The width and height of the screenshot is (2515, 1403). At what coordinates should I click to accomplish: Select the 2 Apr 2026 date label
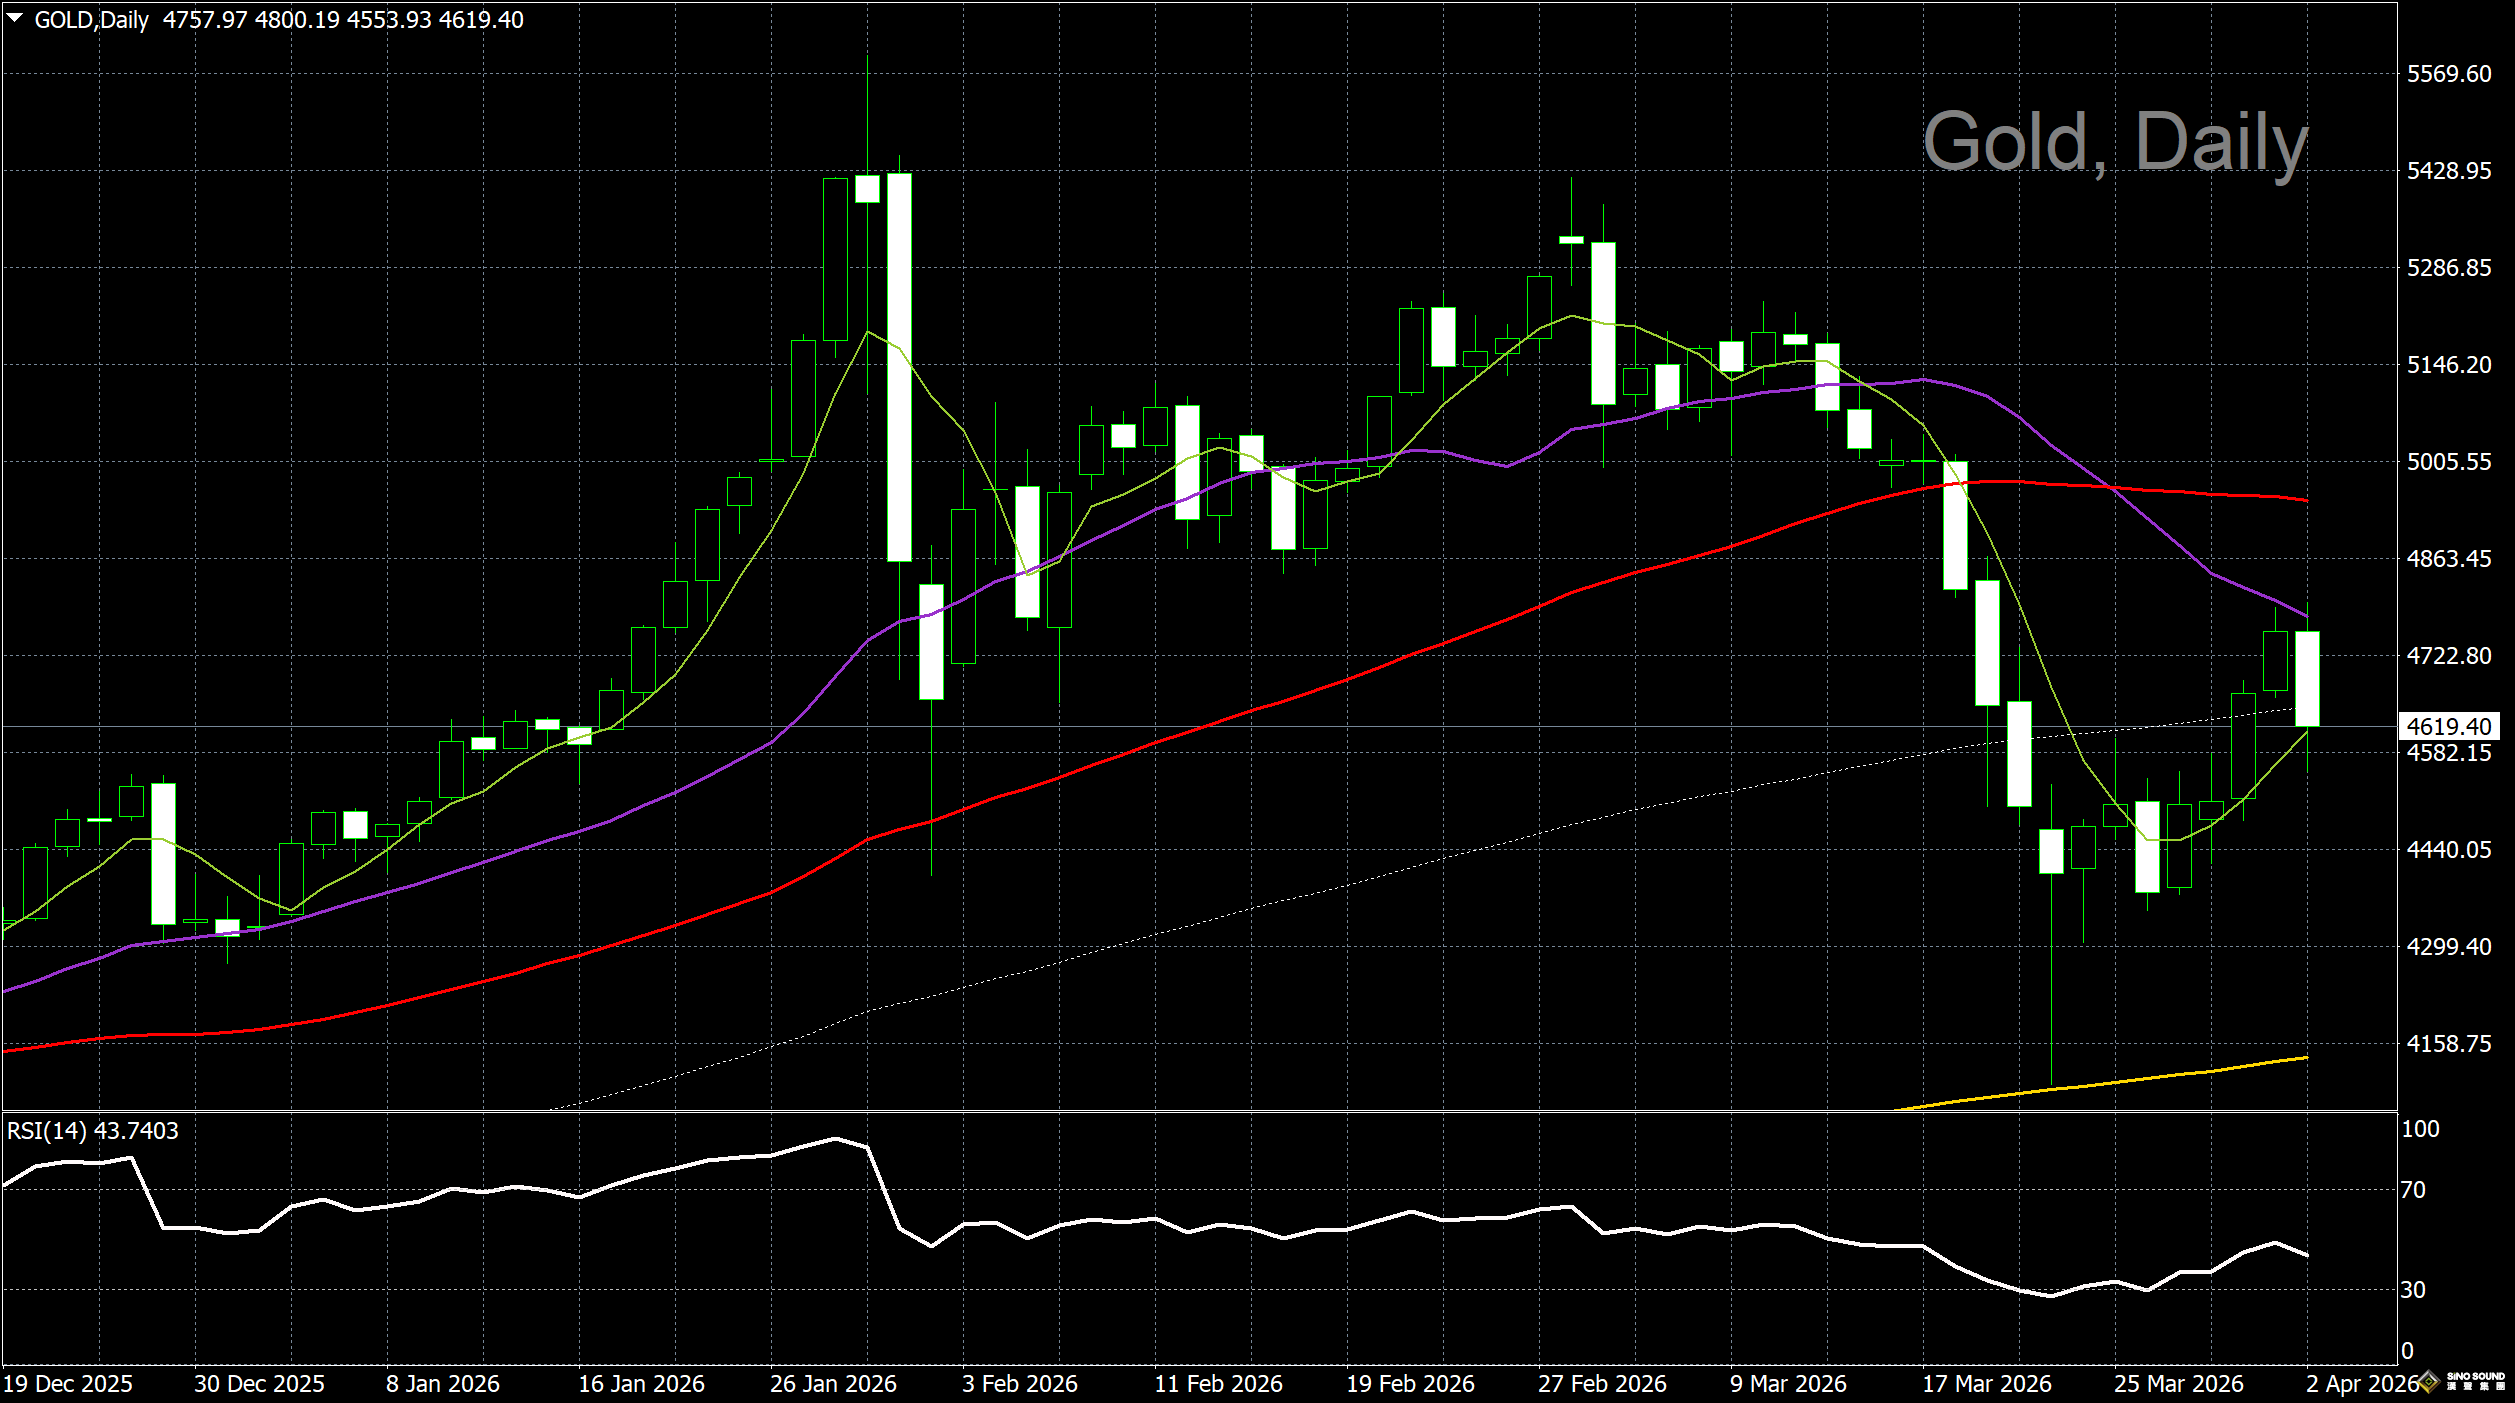click(2362, 1384)
